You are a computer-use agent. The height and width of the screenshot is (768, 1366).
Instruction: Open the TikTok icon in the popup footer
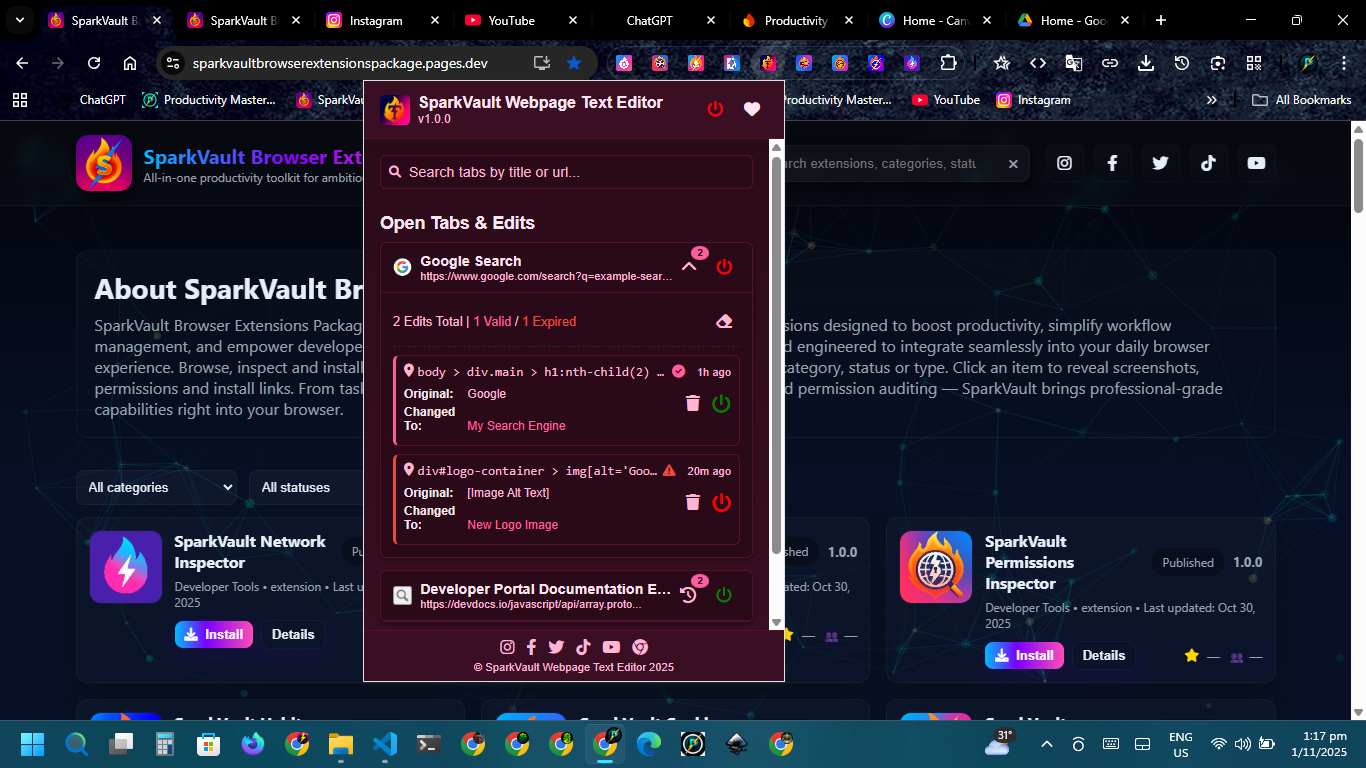[x=583, y=647]
